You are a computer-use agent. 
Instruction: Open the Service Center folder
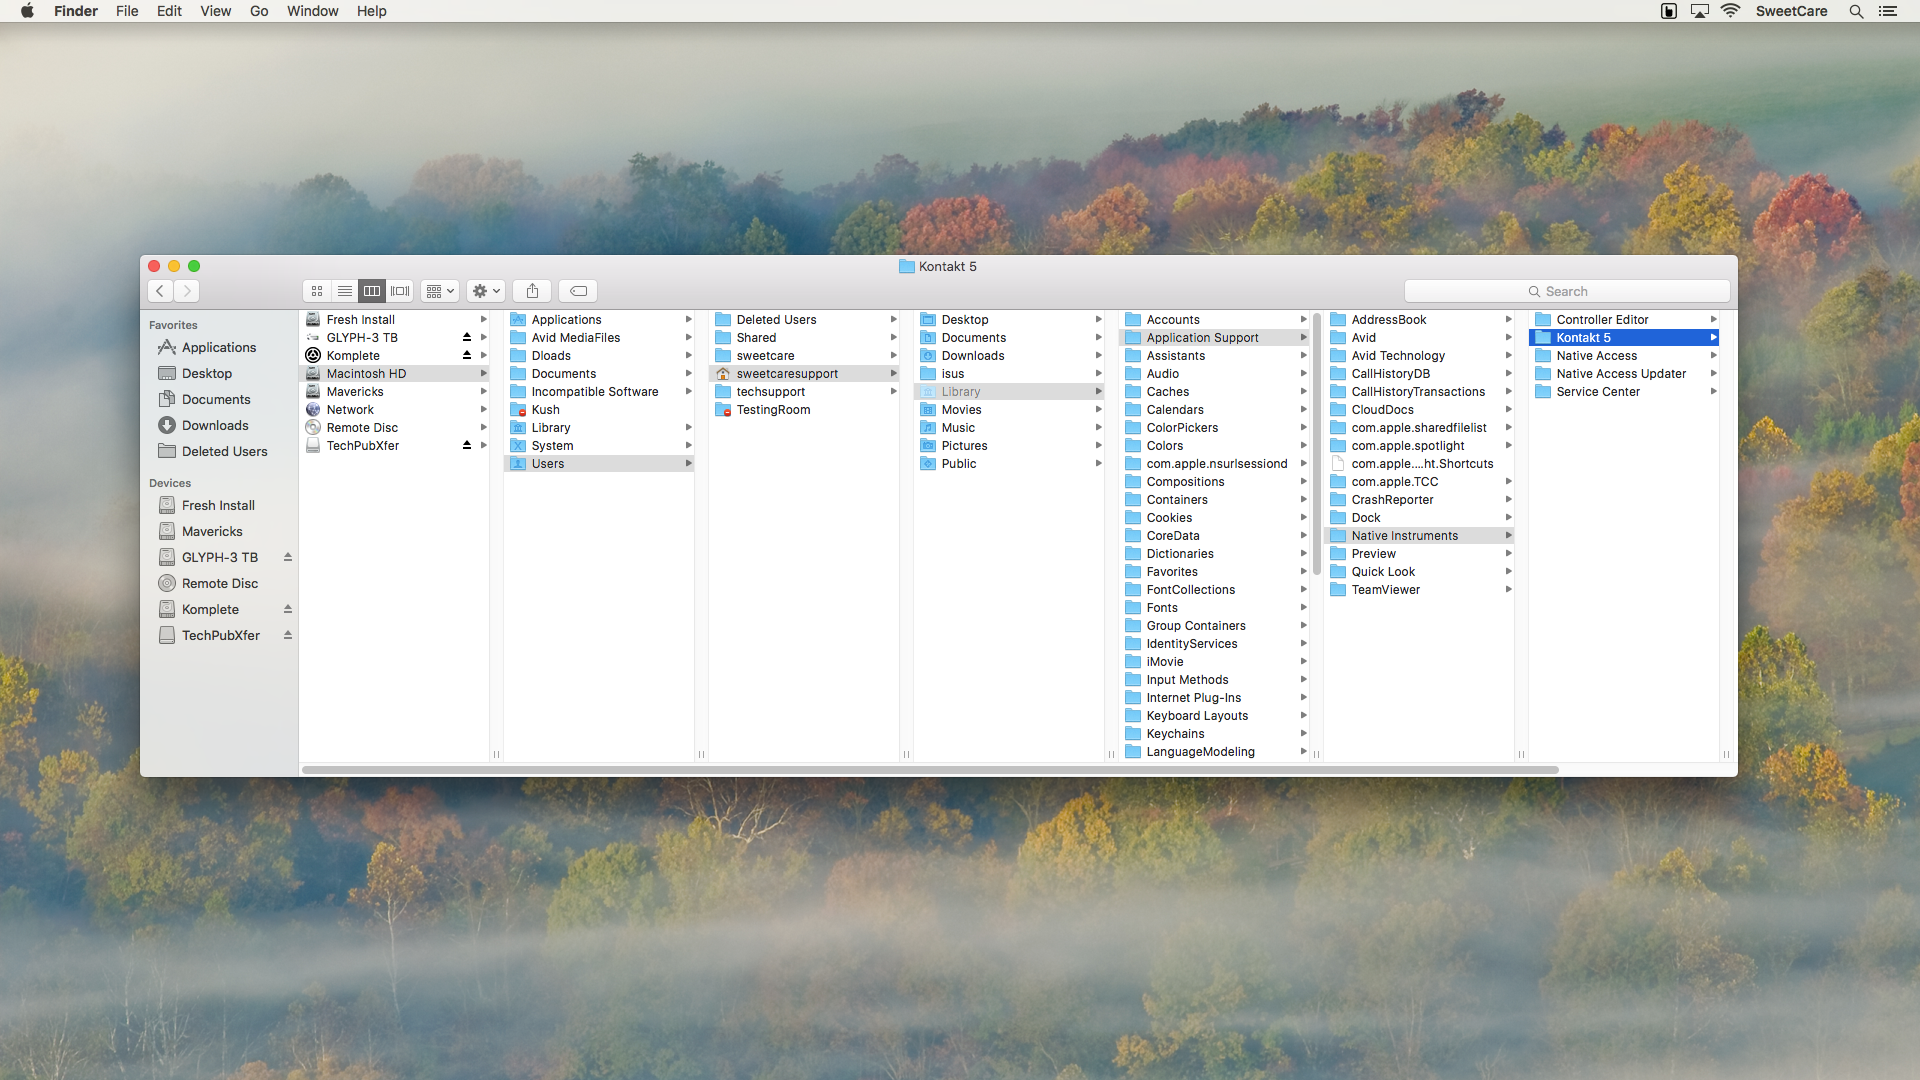point(1624,391)
